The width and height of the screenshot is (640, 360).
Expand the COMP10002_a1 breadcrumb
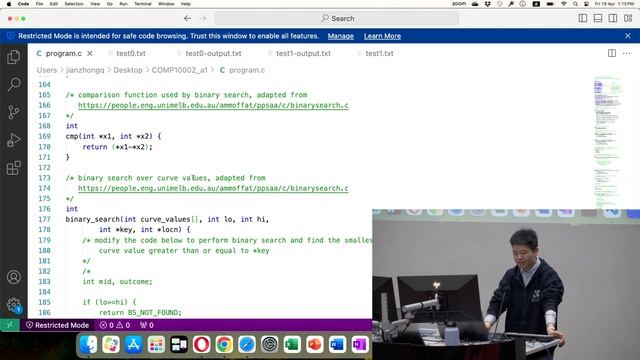180,70
